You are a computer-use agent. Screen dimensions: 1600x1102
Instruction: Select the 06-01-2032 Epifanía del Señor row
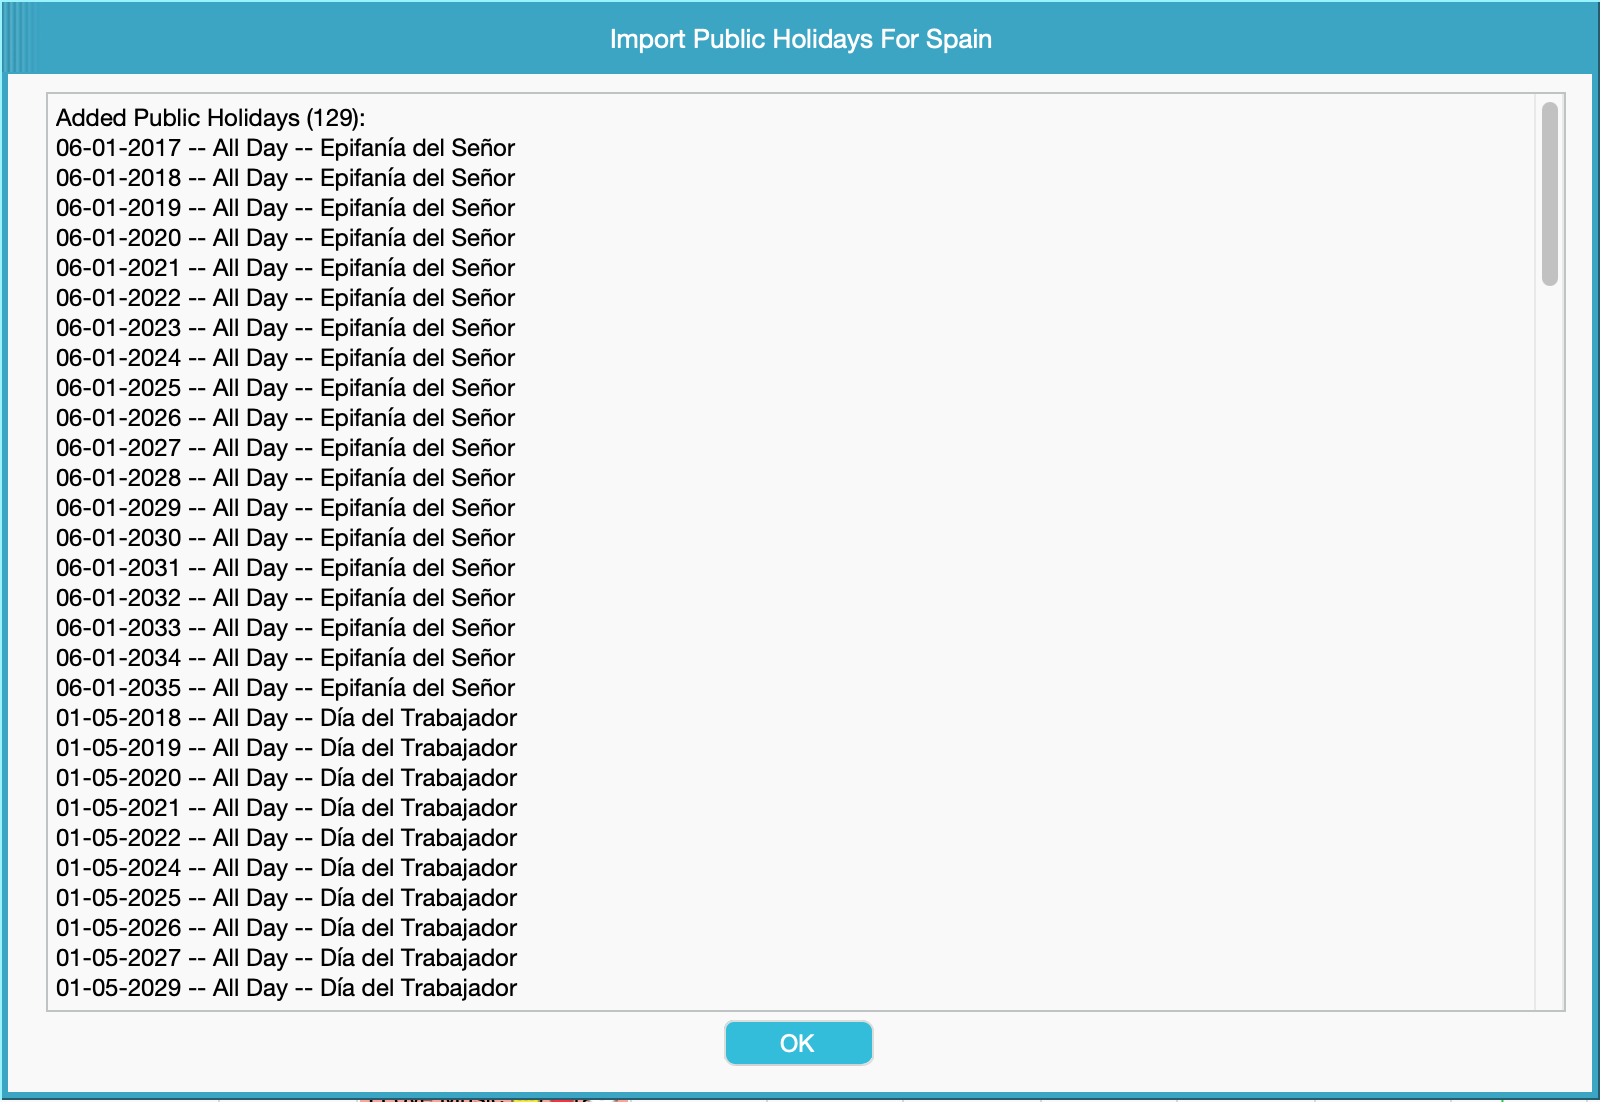click(285, 598)
